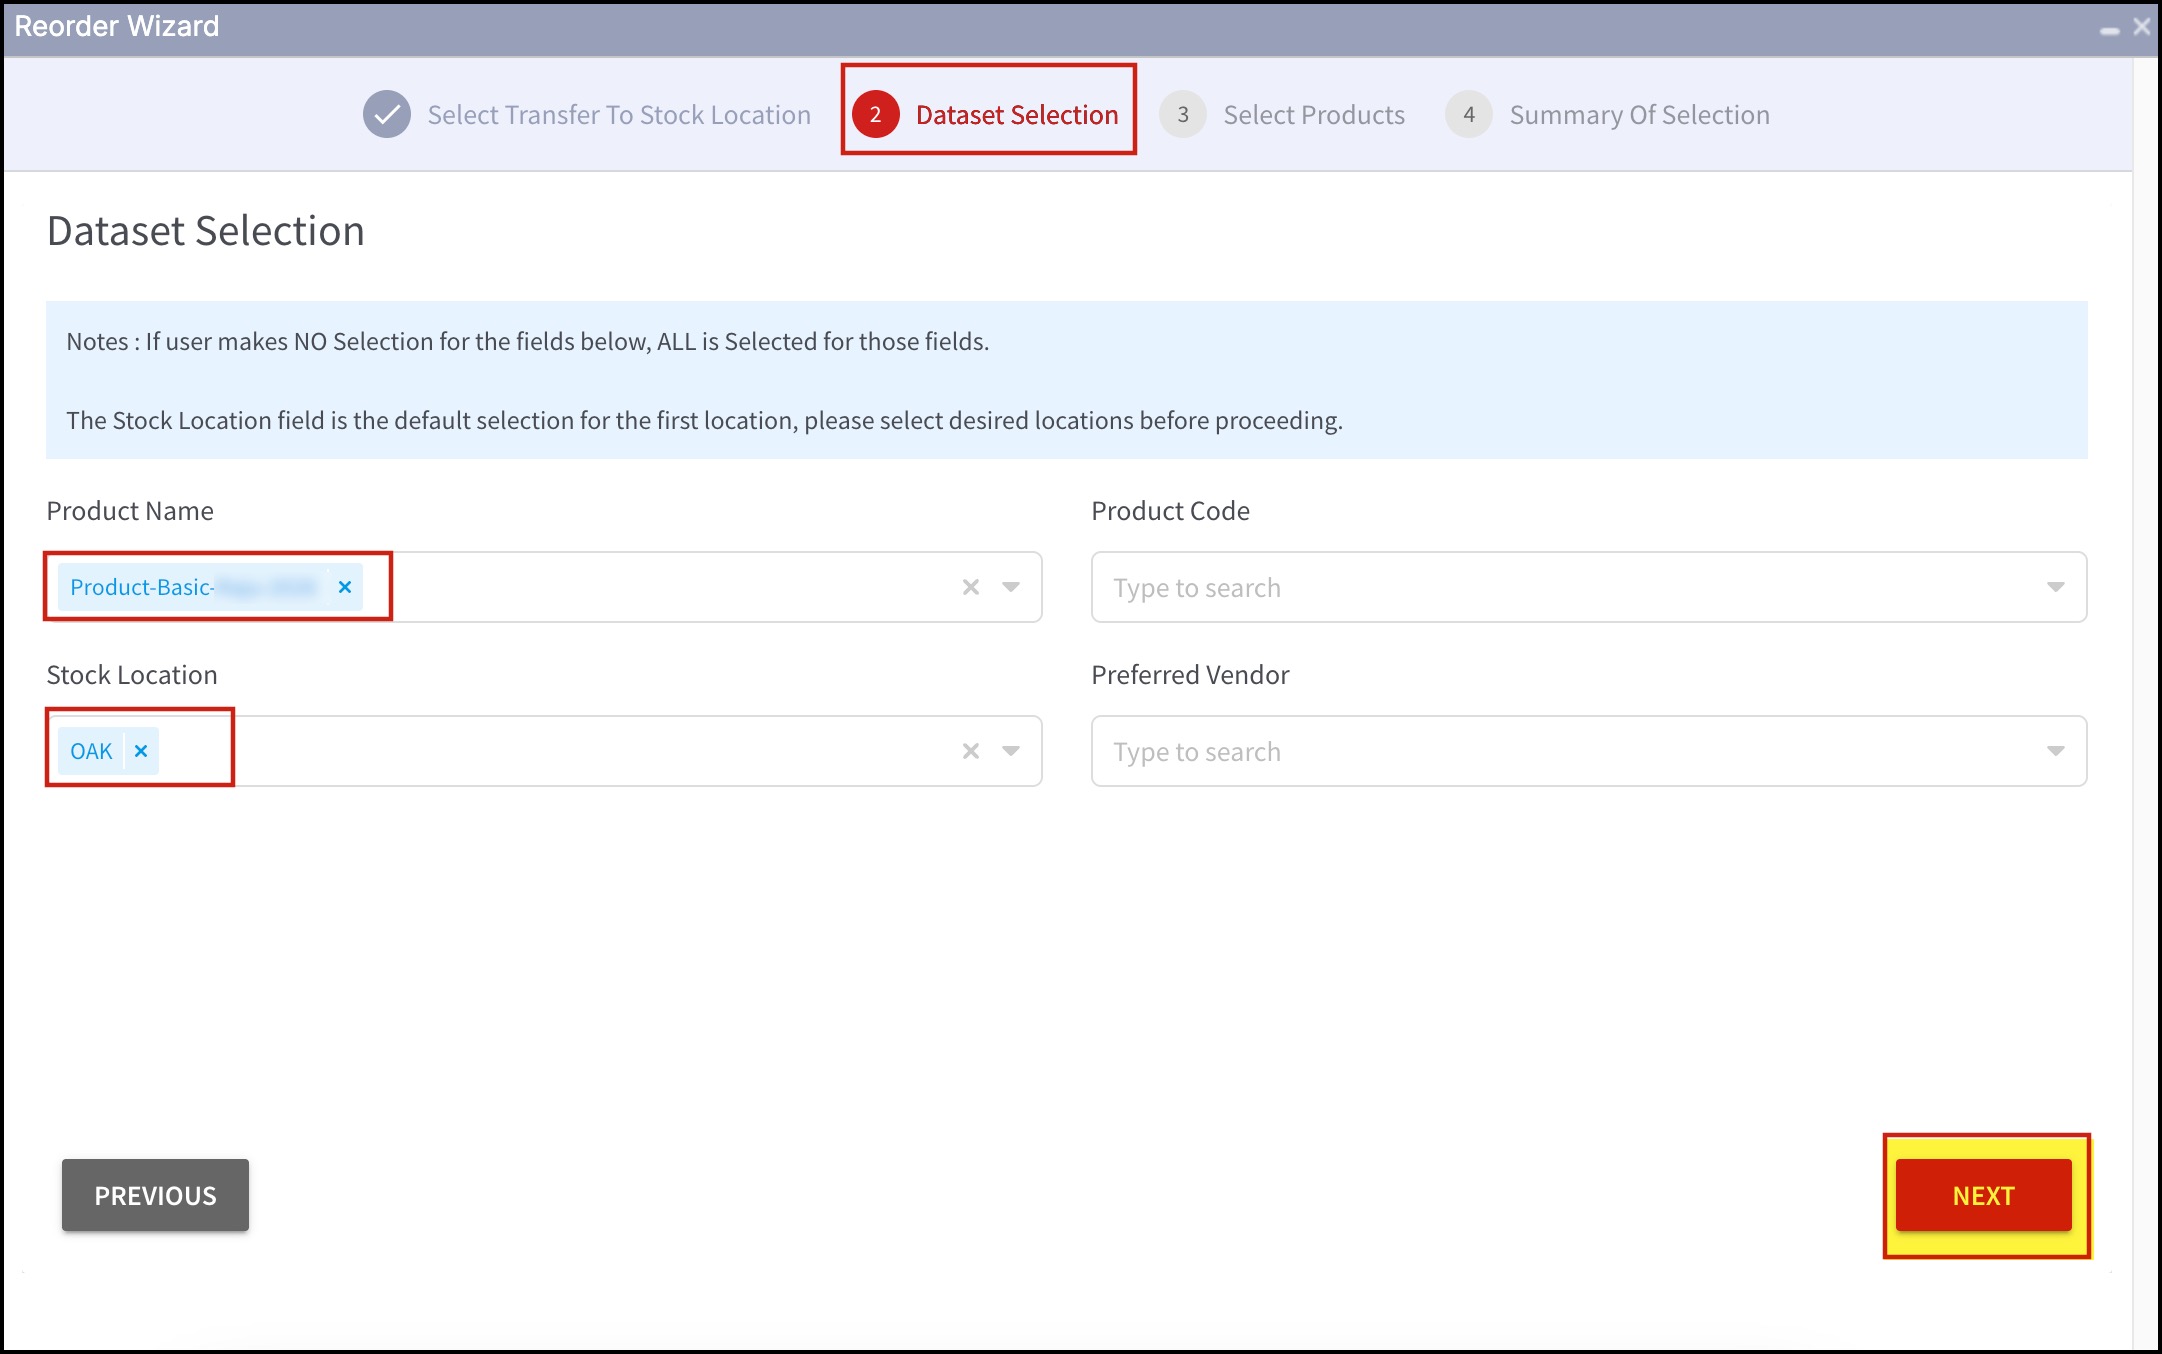Go to Select Transfer To Stock Location step

pyautogui.click(x=619, y=115)
